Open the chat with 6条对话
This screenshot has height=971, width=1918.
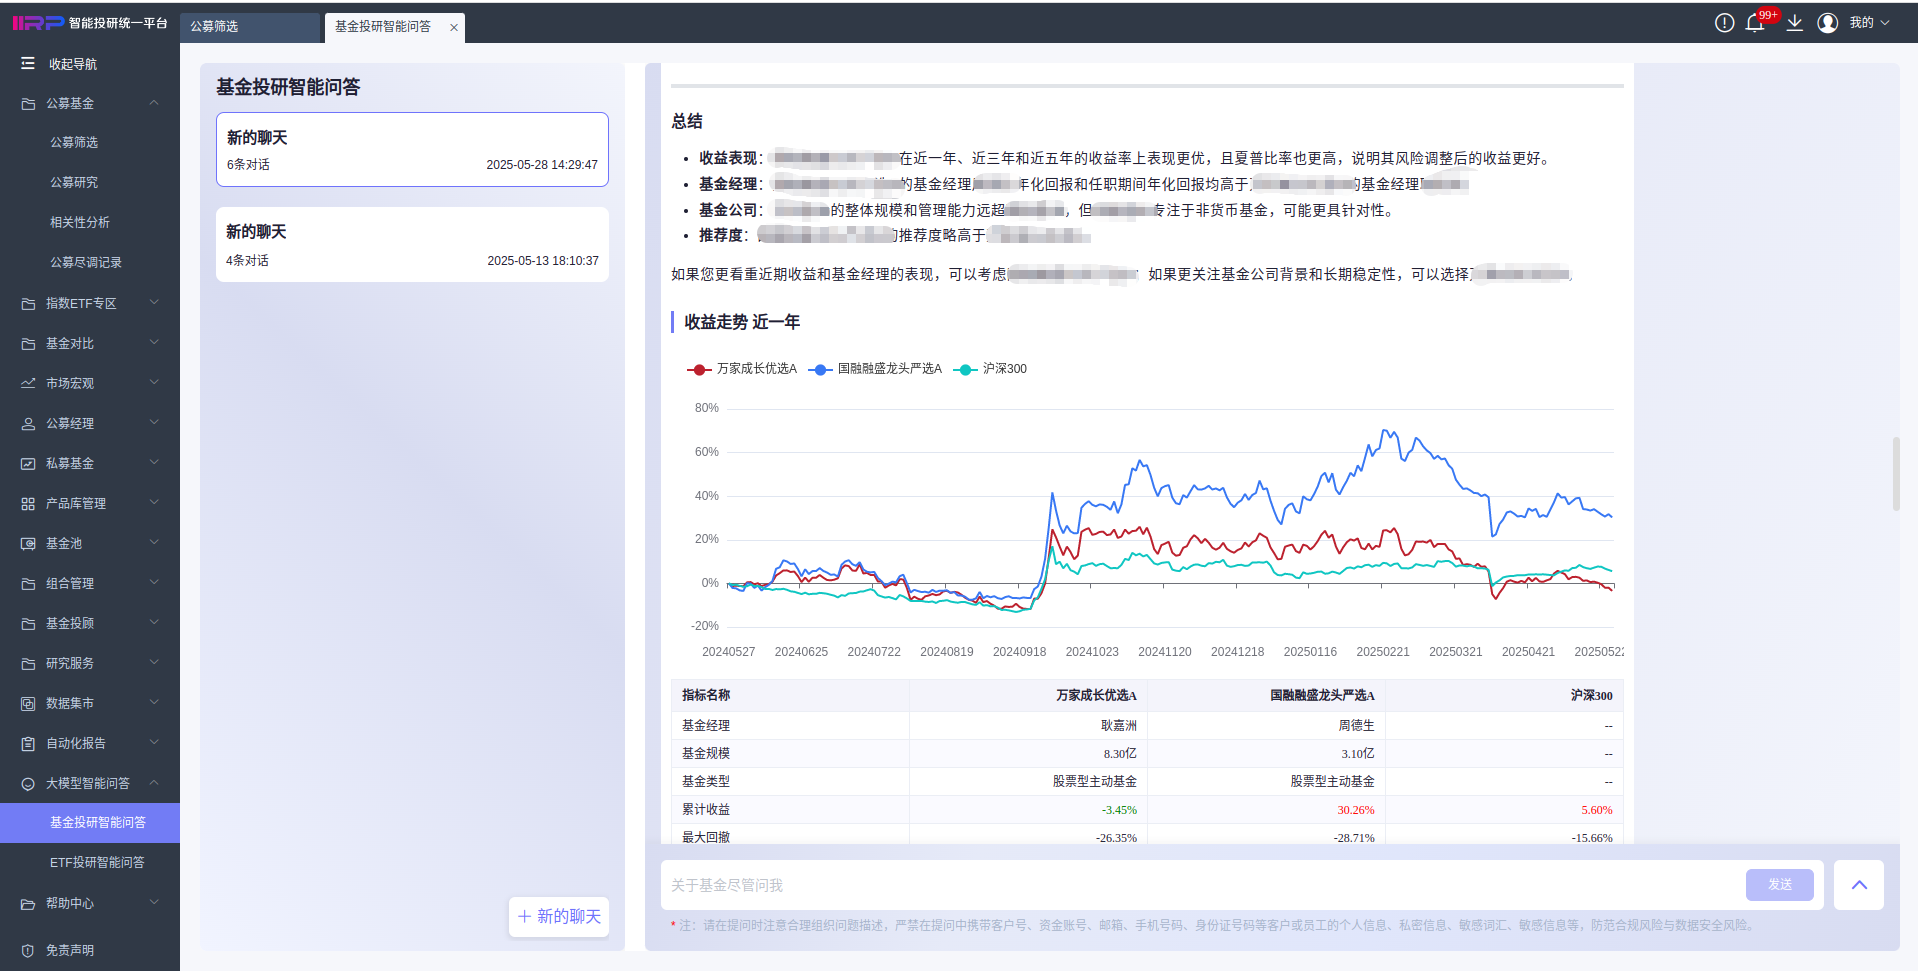pyautogui.click(x=412, y=150)
